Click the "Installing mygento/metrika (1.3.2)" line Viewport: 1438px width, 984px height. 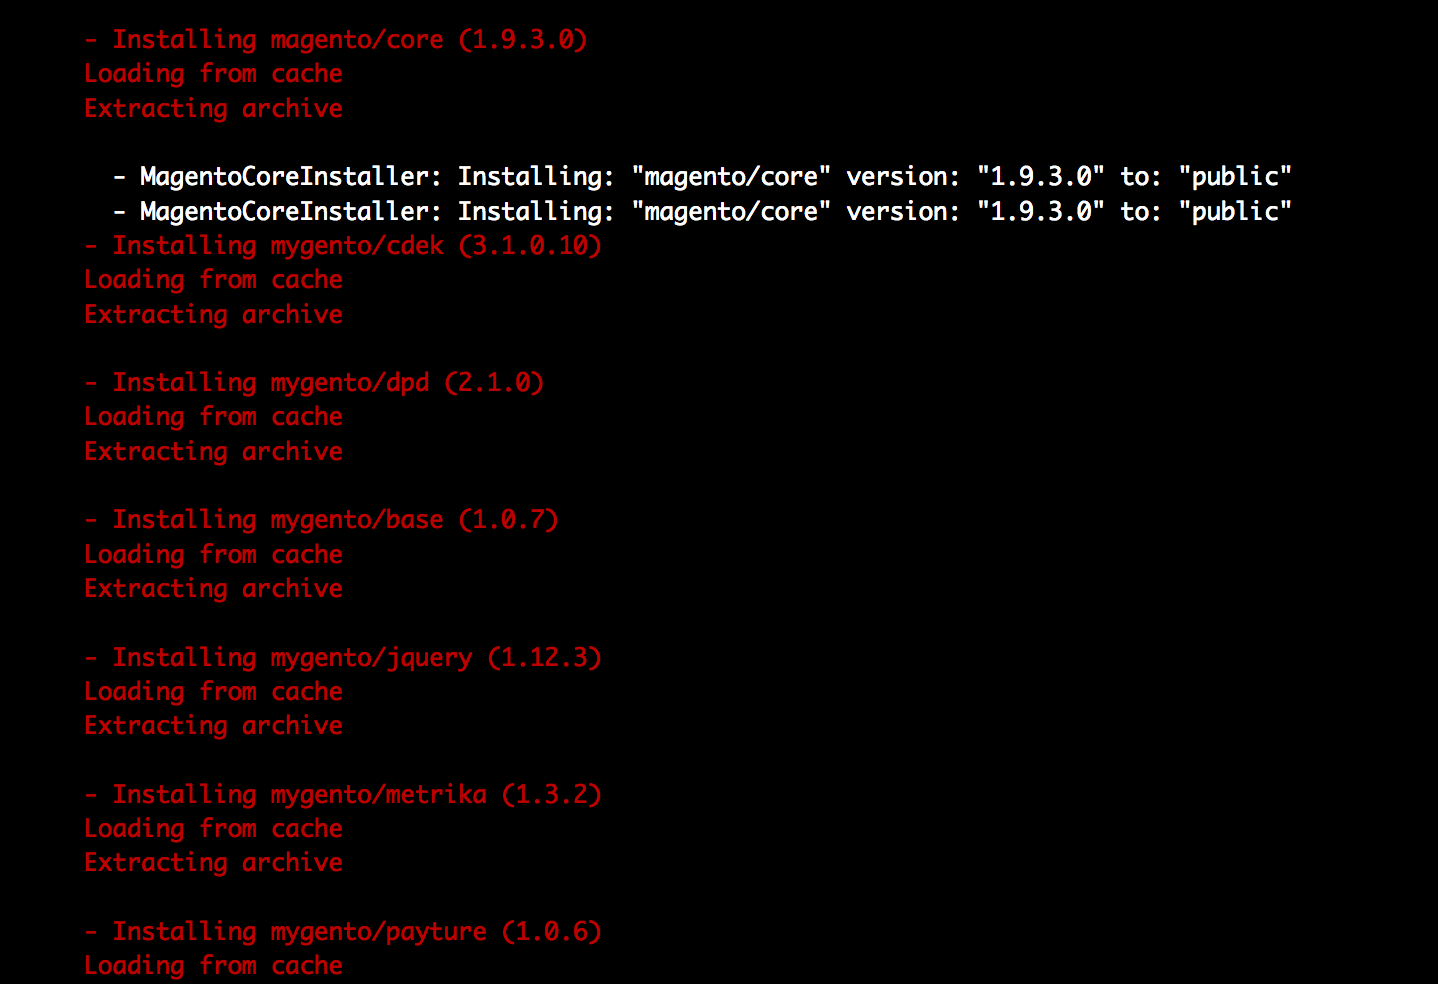coord(342,795)
